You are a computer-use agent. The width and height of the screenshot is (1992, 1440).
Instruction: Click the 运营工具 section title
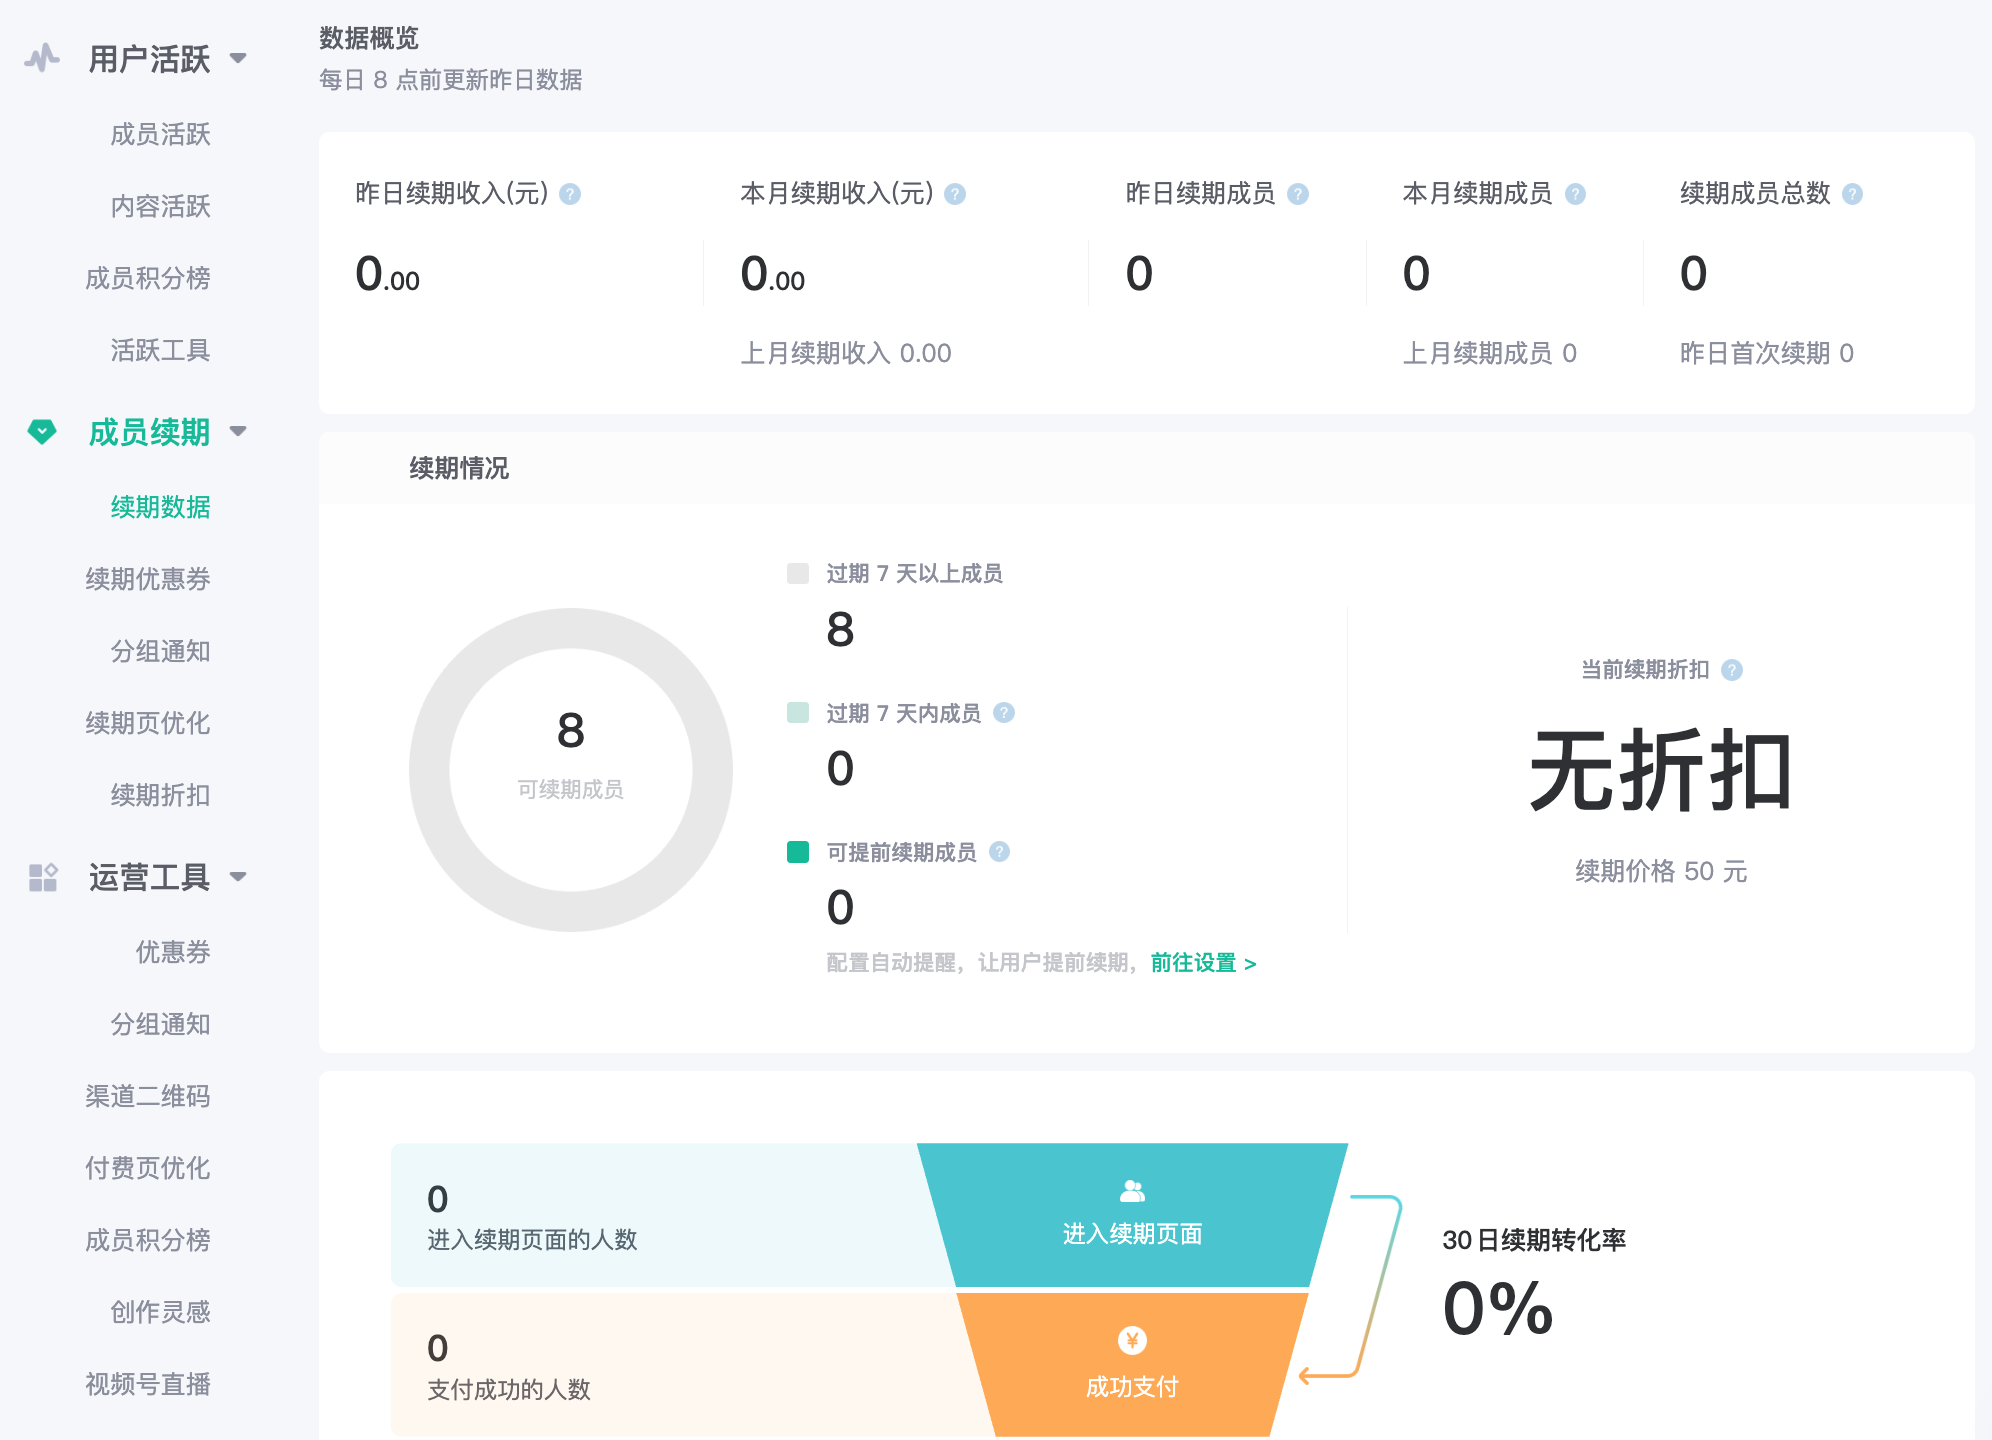tap(149, 877)
